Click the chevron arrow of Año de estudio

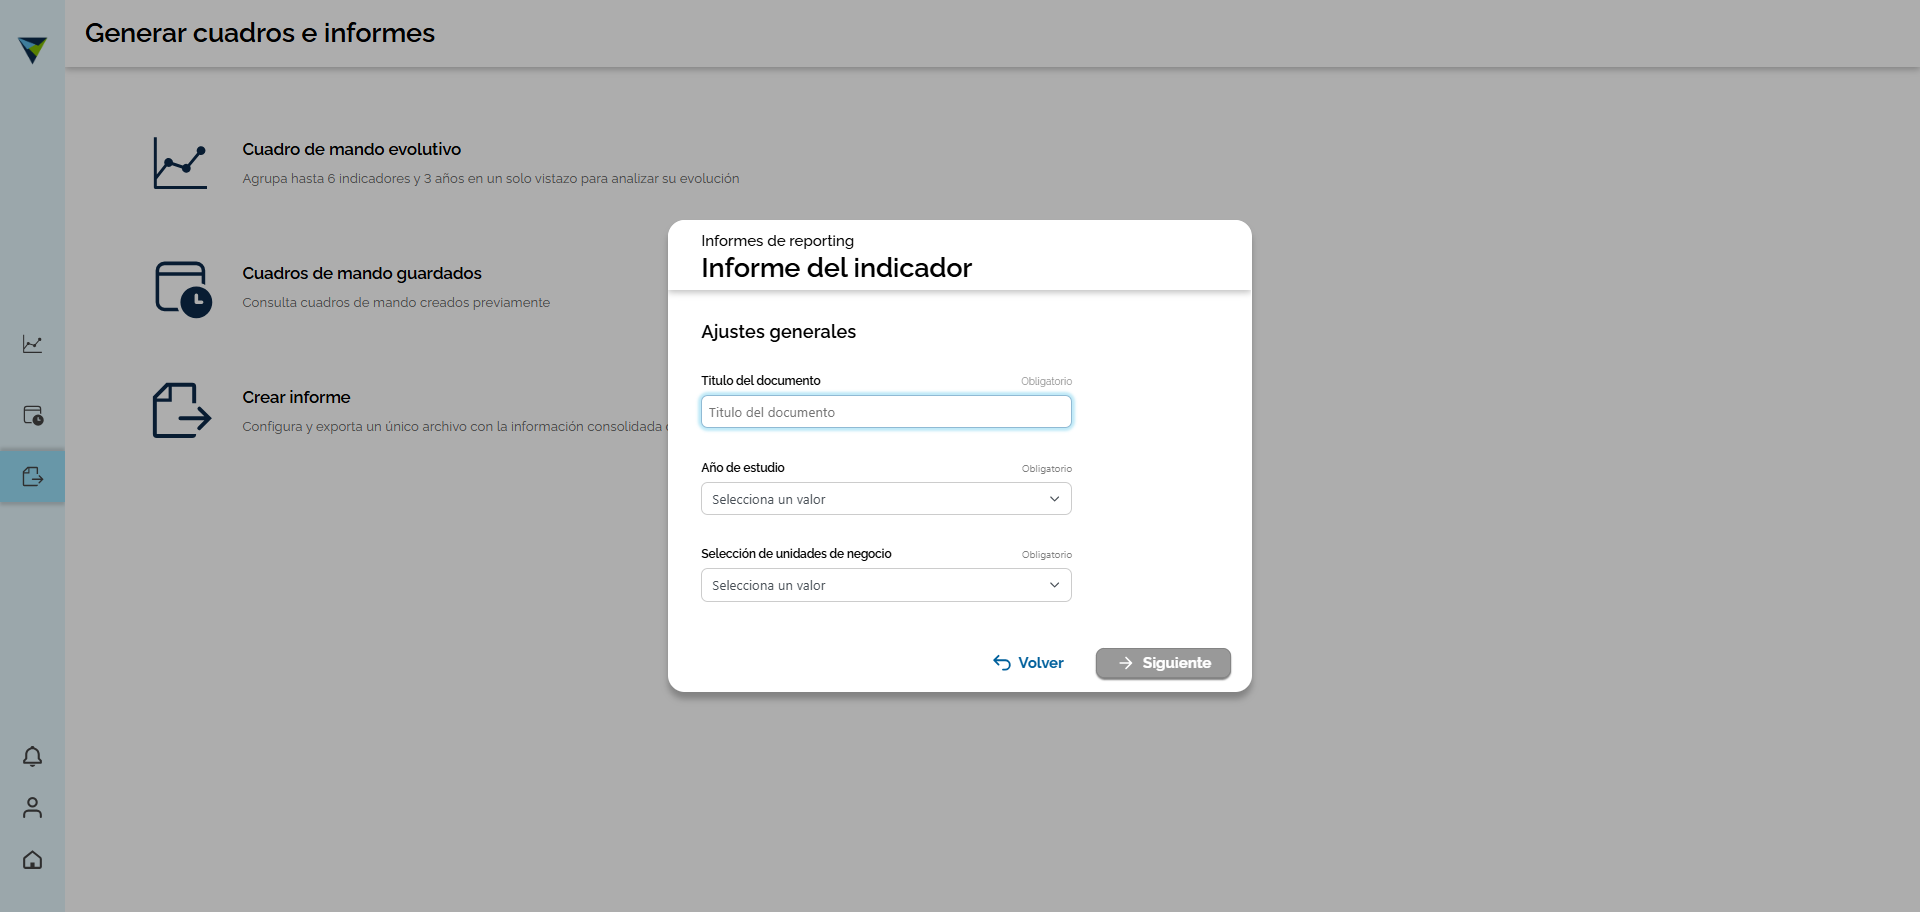(x=1054, y=499)
